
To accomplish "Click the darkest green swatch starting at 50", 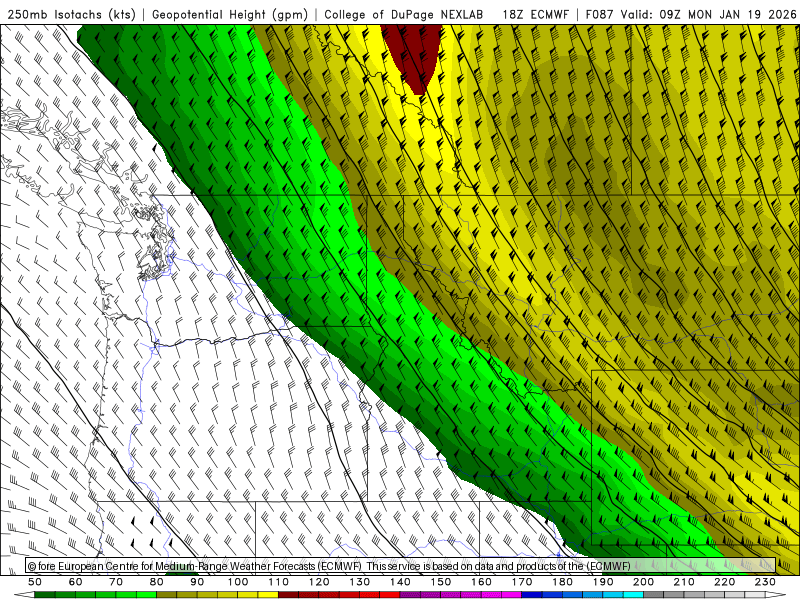I will (45, 595).
